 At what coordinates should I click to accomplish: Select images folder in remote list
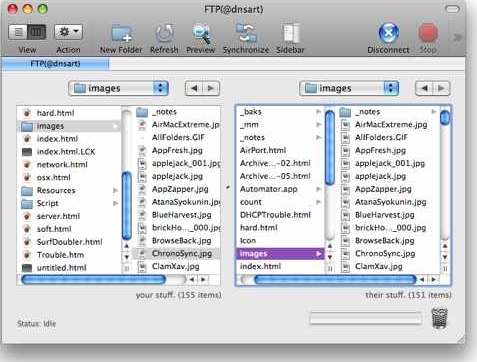[x=280, y=254]
